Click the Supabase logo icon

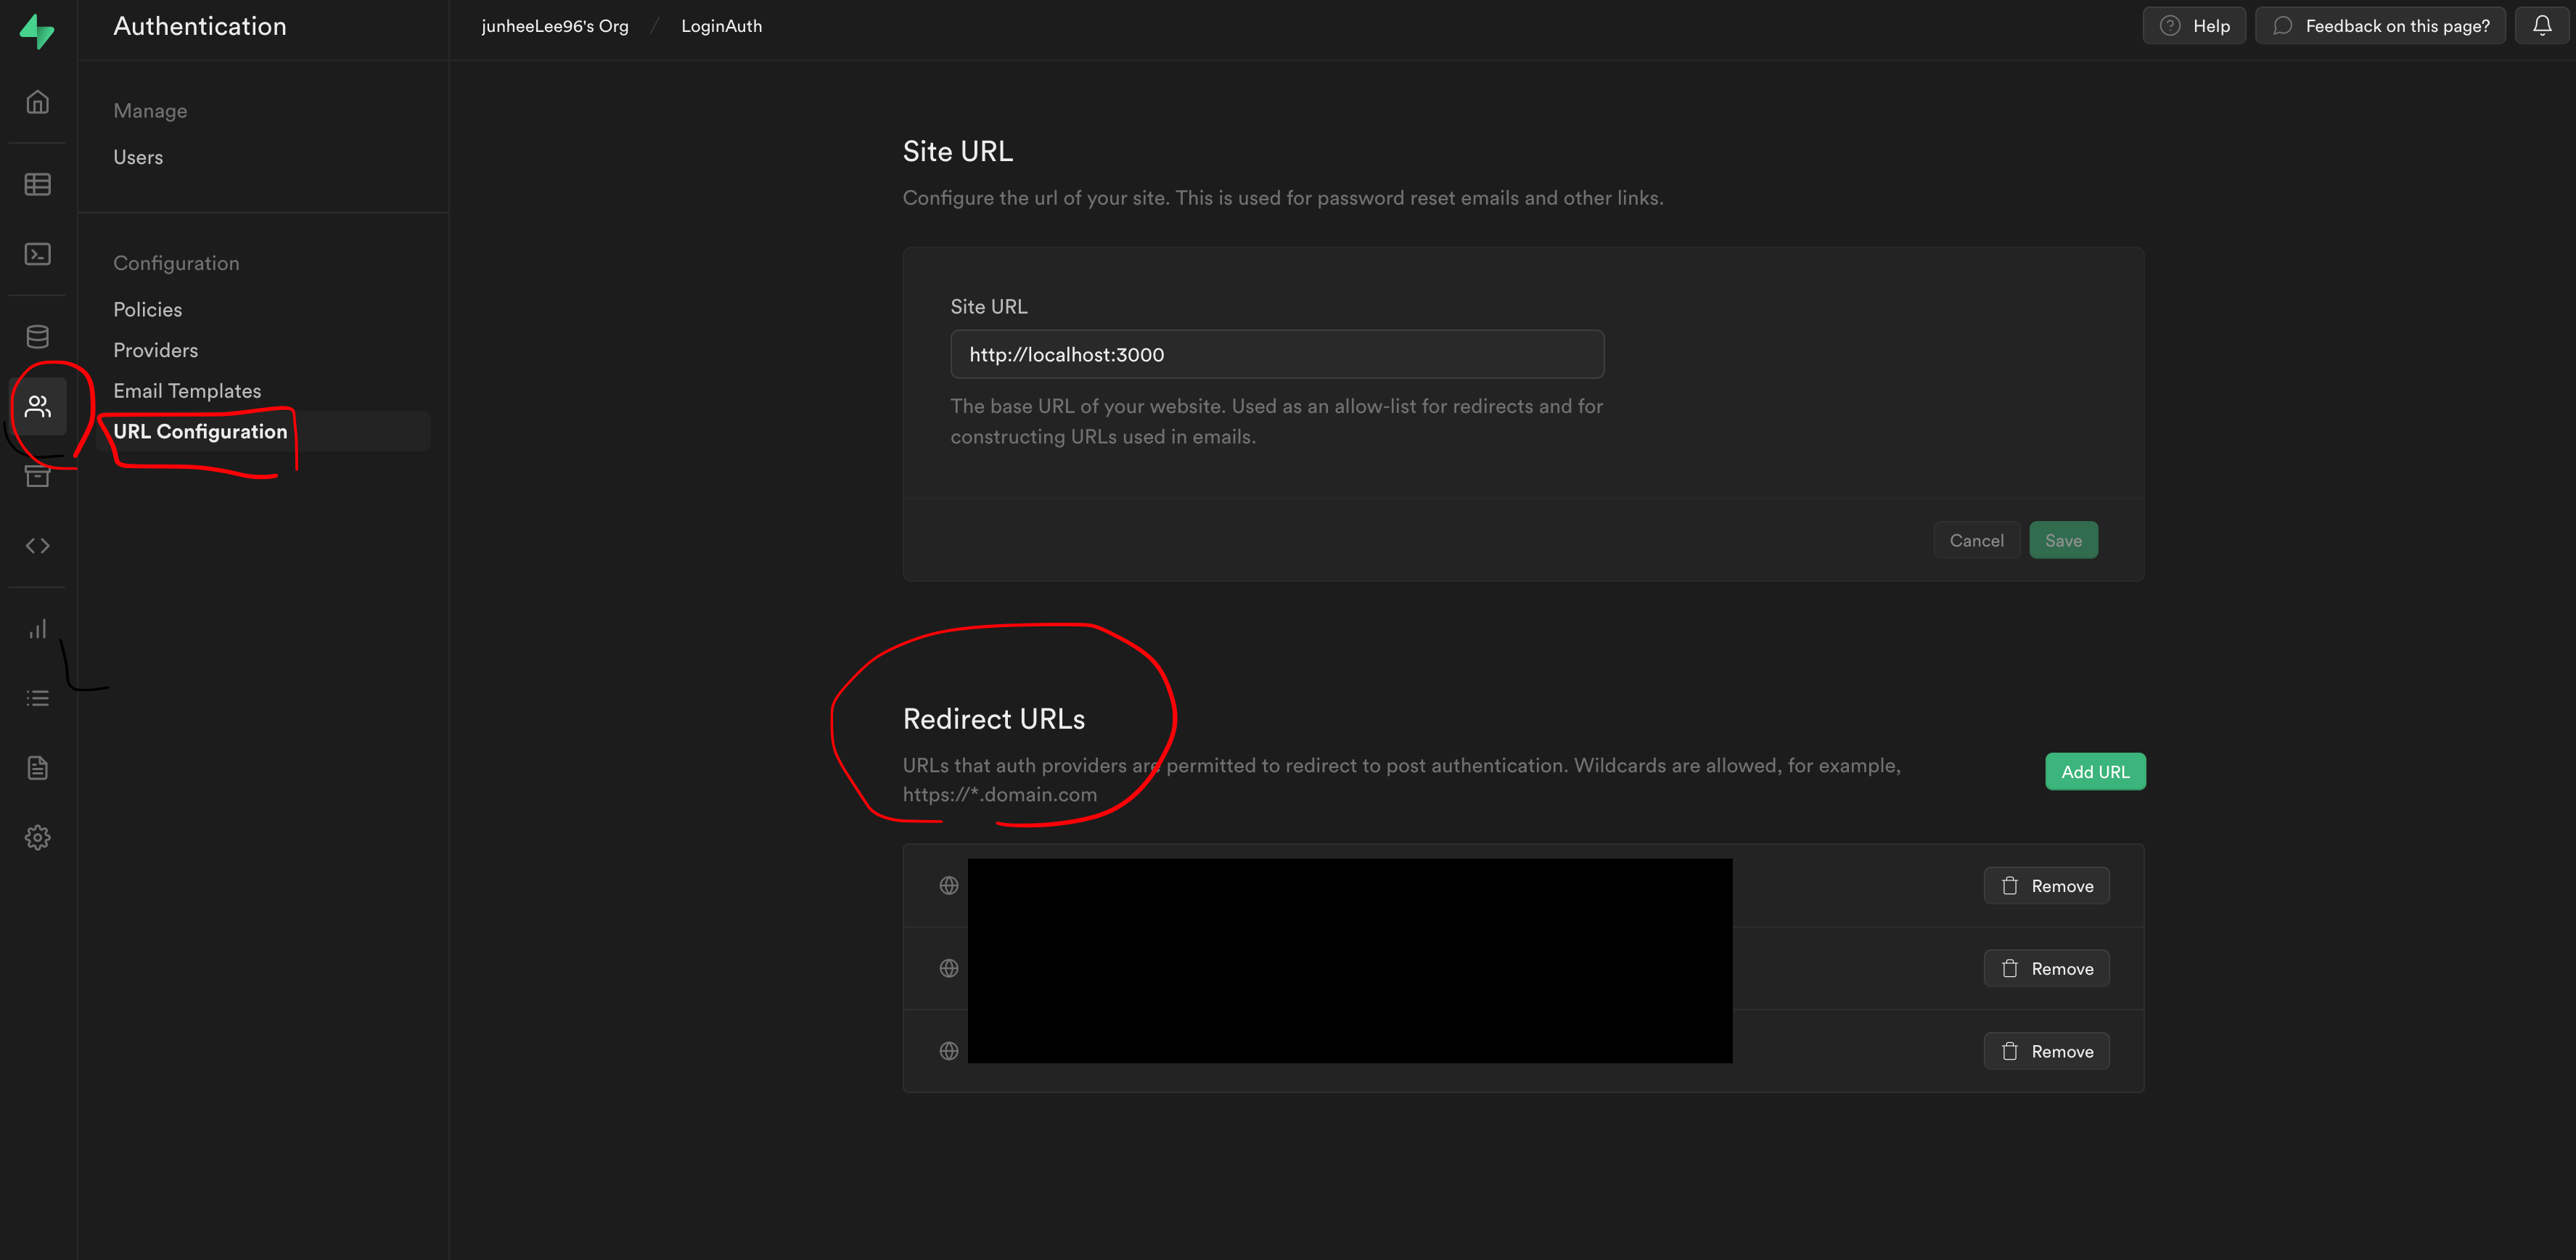pos(37,31)
